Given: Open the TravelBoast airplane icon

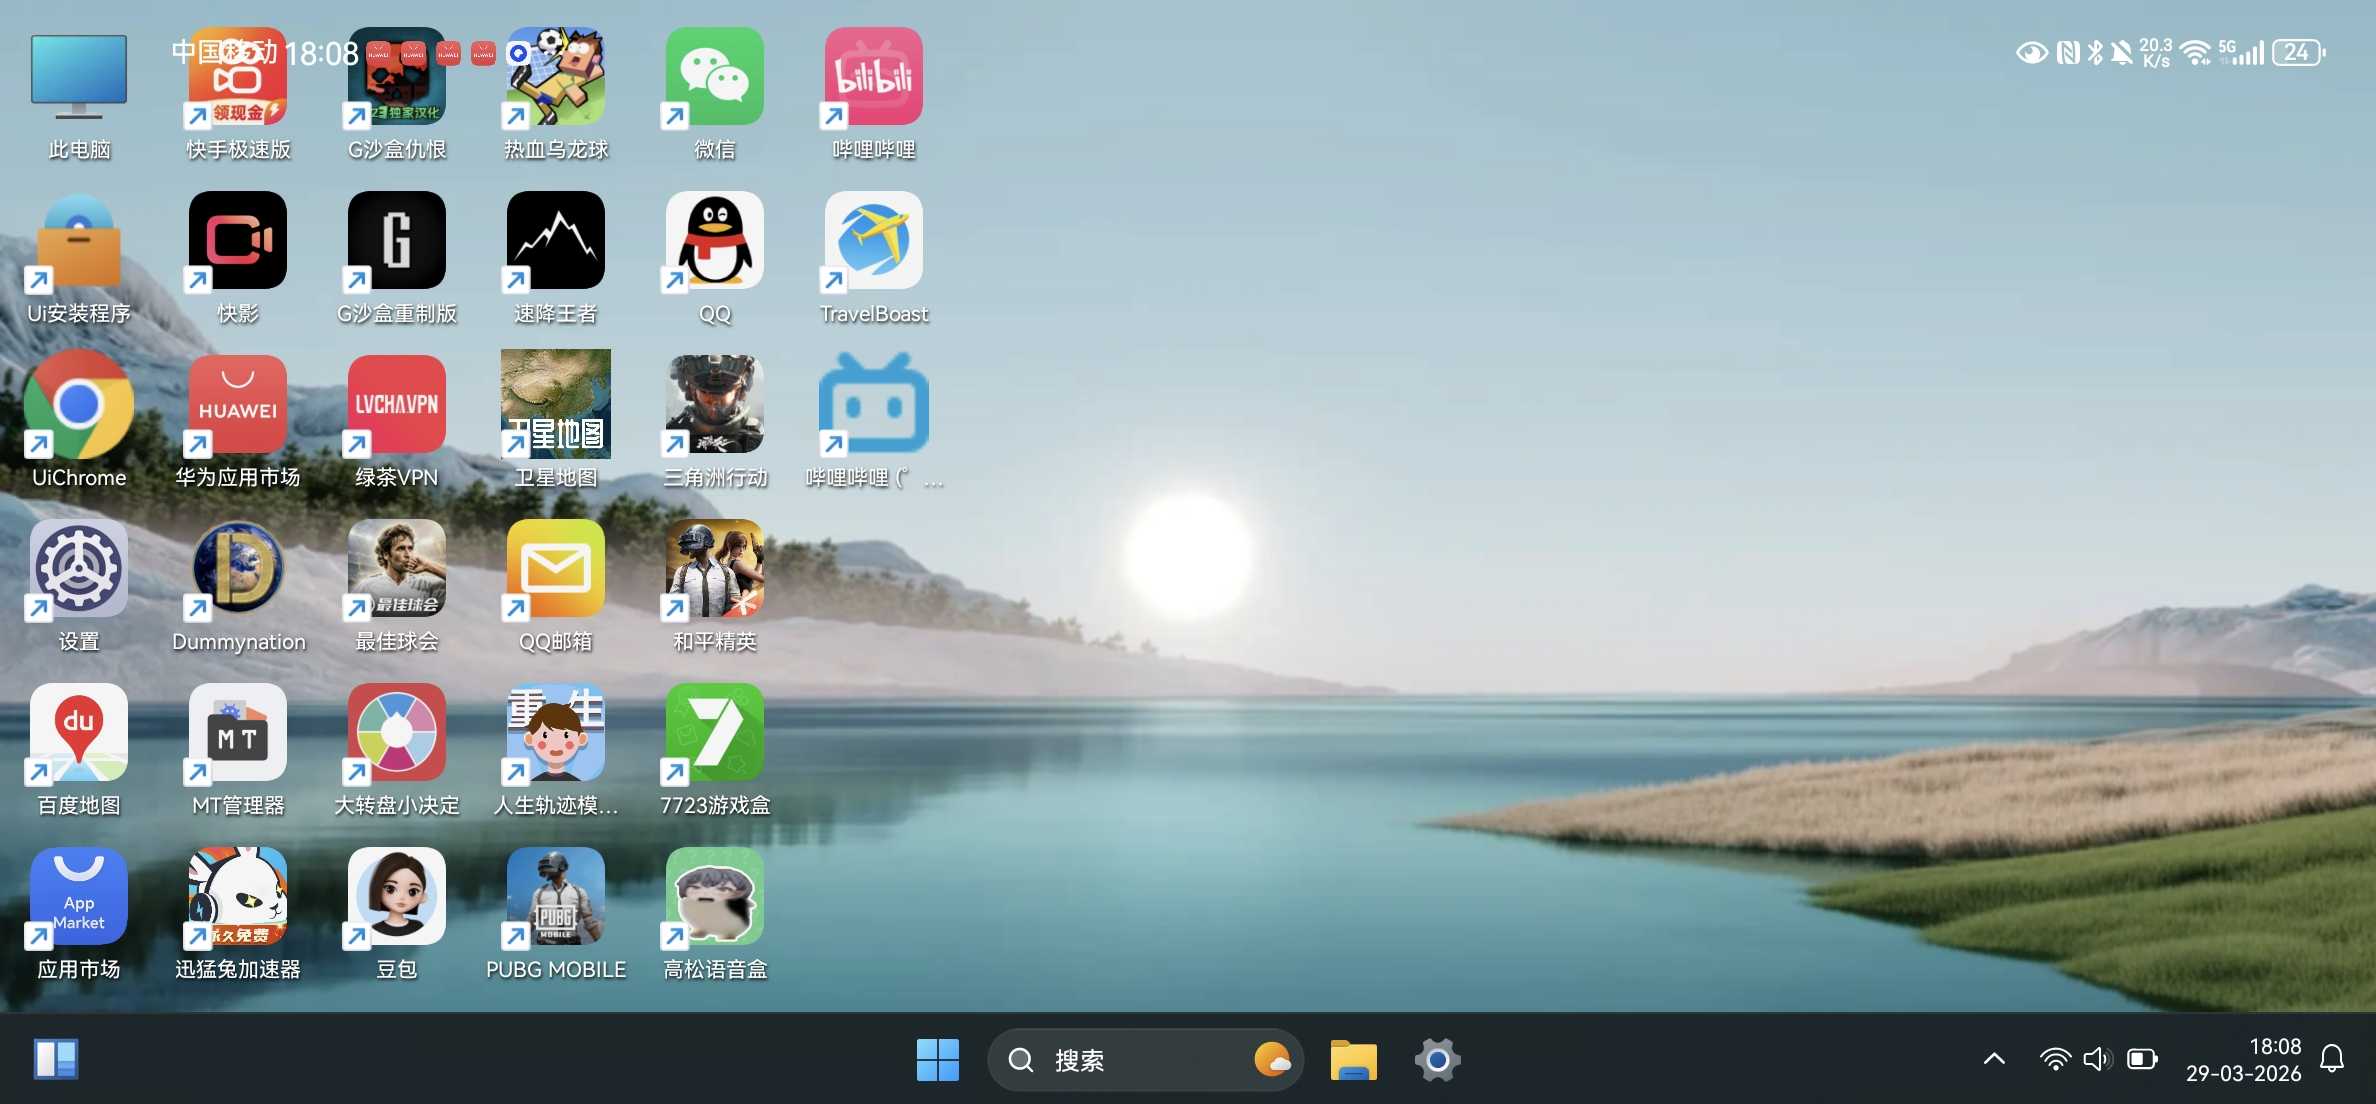Looking at the screenshot, I should point(873,241).
